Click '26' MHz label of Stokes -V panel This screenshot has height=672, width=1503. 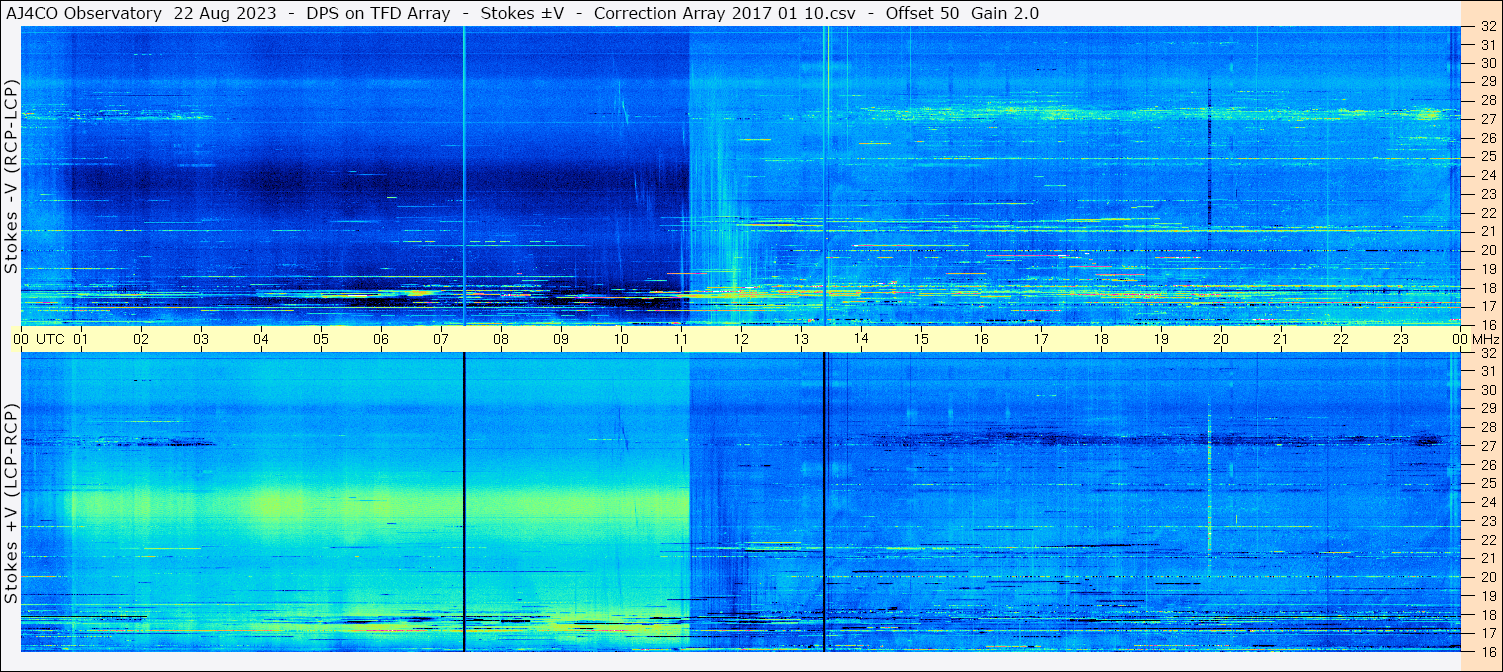[1487, 138]
